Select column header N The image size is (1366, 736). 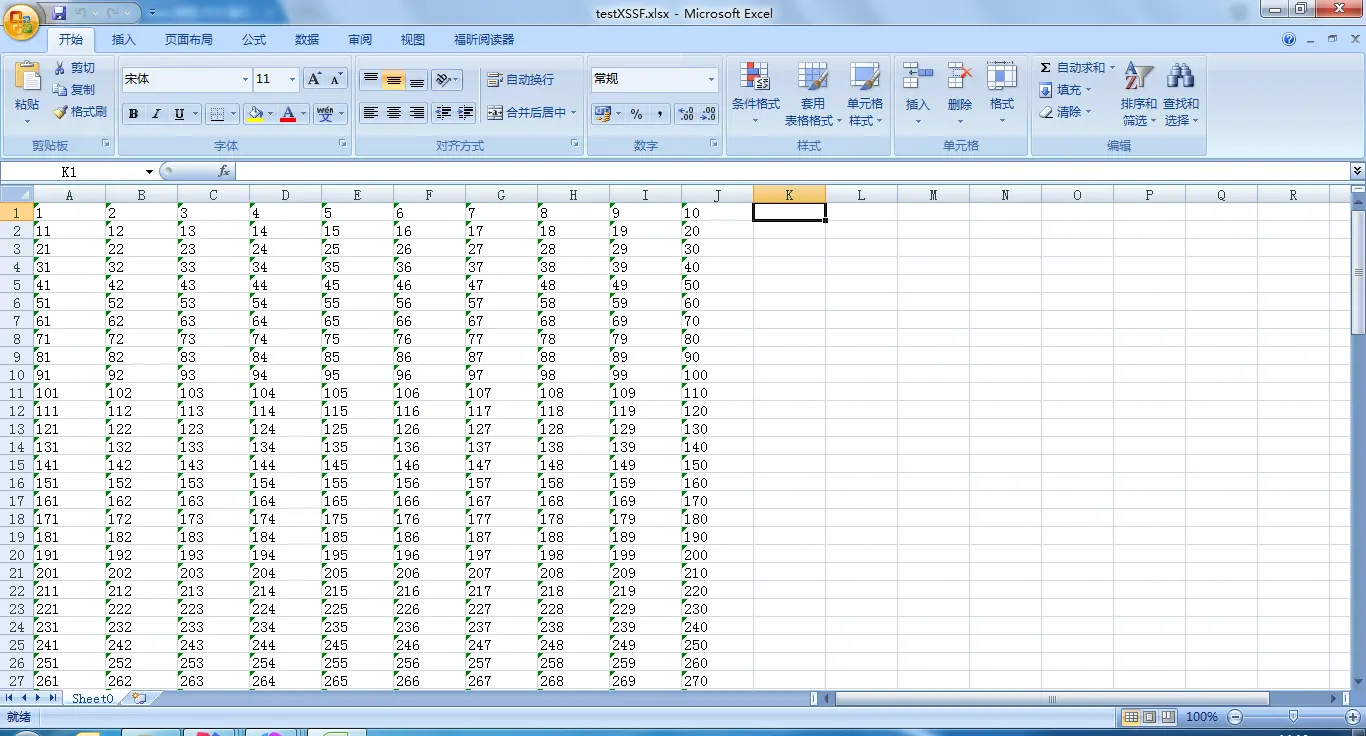click(x=1005, y=195)
